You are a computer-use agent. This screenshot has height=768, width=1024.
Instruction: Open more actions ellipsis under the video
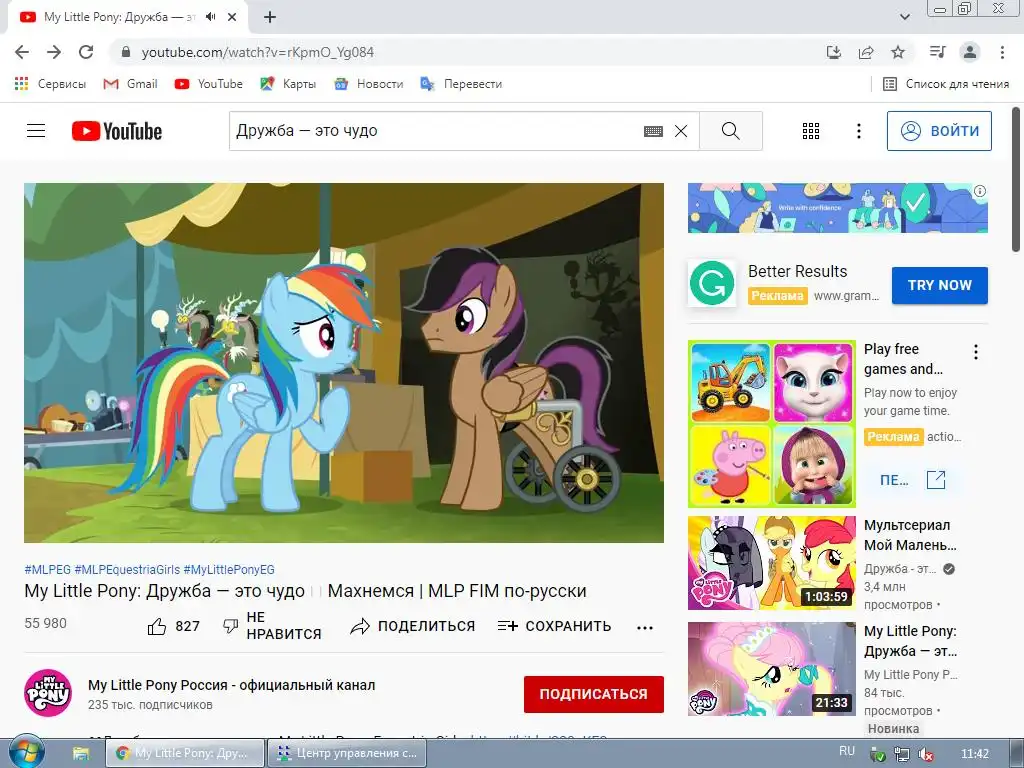point(645,628)
